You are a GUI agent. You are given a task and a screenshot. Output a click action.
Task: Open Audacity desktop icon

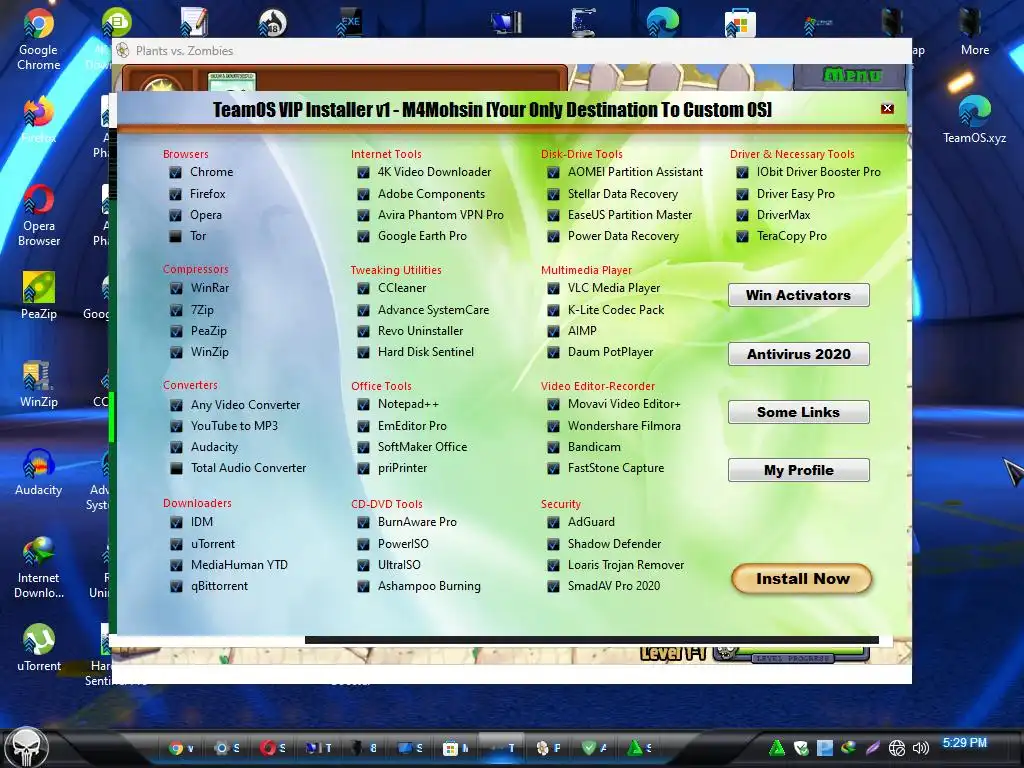tap(39, 472)
